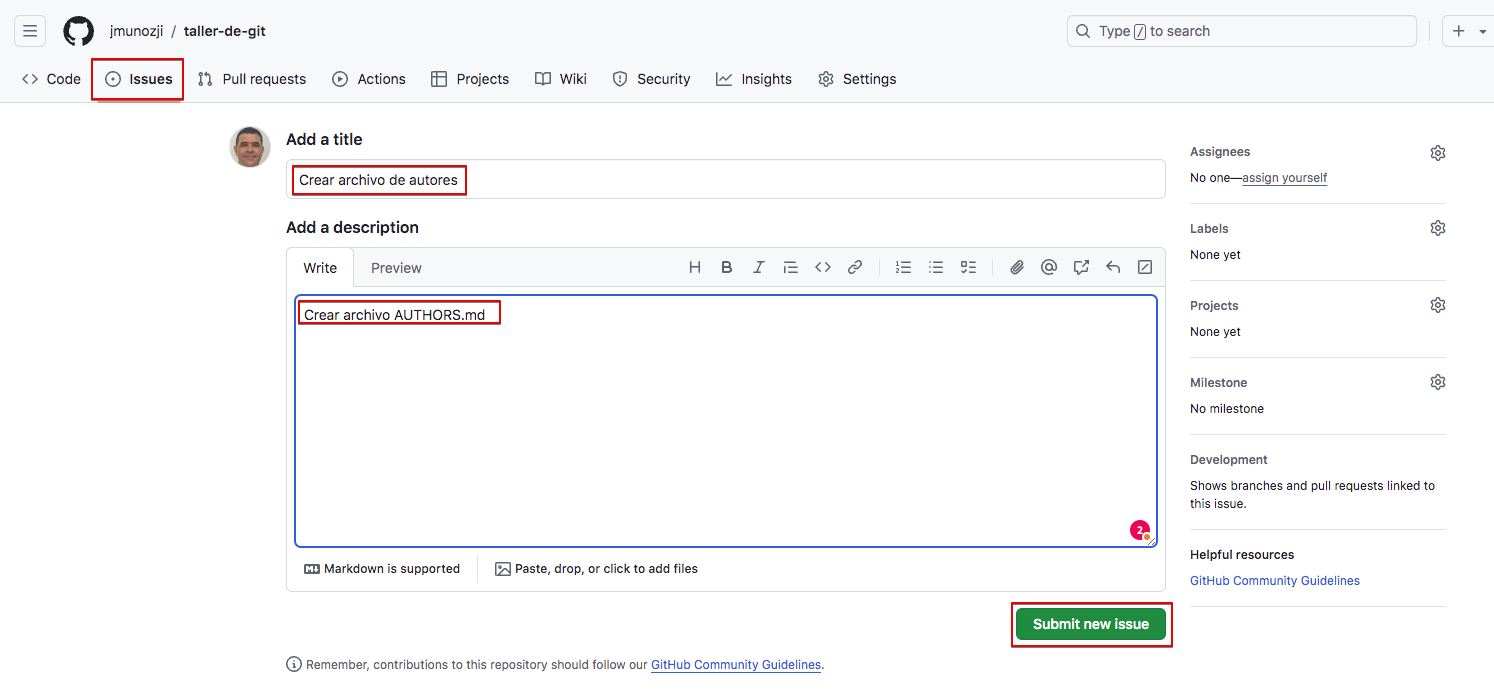1494x697 pixels.
Task: Click the italic formatting icon
Action: (759, 267)
